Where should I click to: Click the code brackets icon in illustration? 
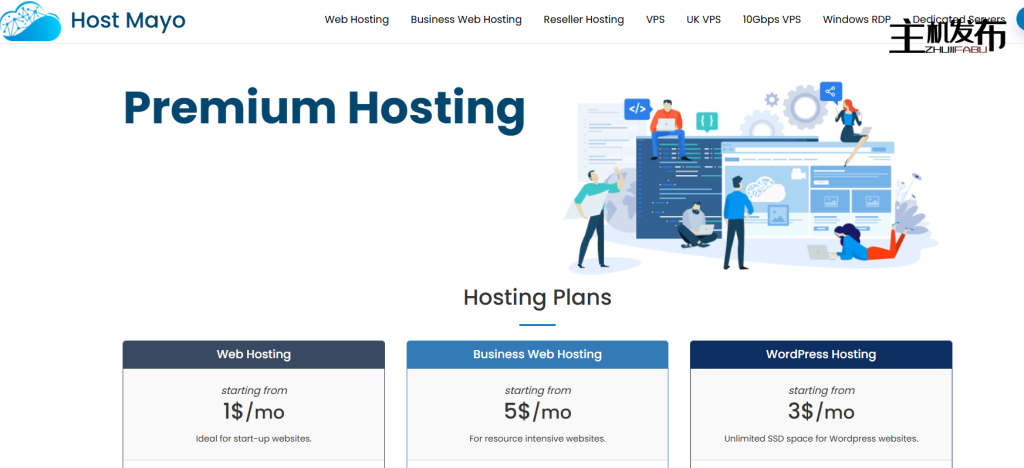tap(637, 108)
